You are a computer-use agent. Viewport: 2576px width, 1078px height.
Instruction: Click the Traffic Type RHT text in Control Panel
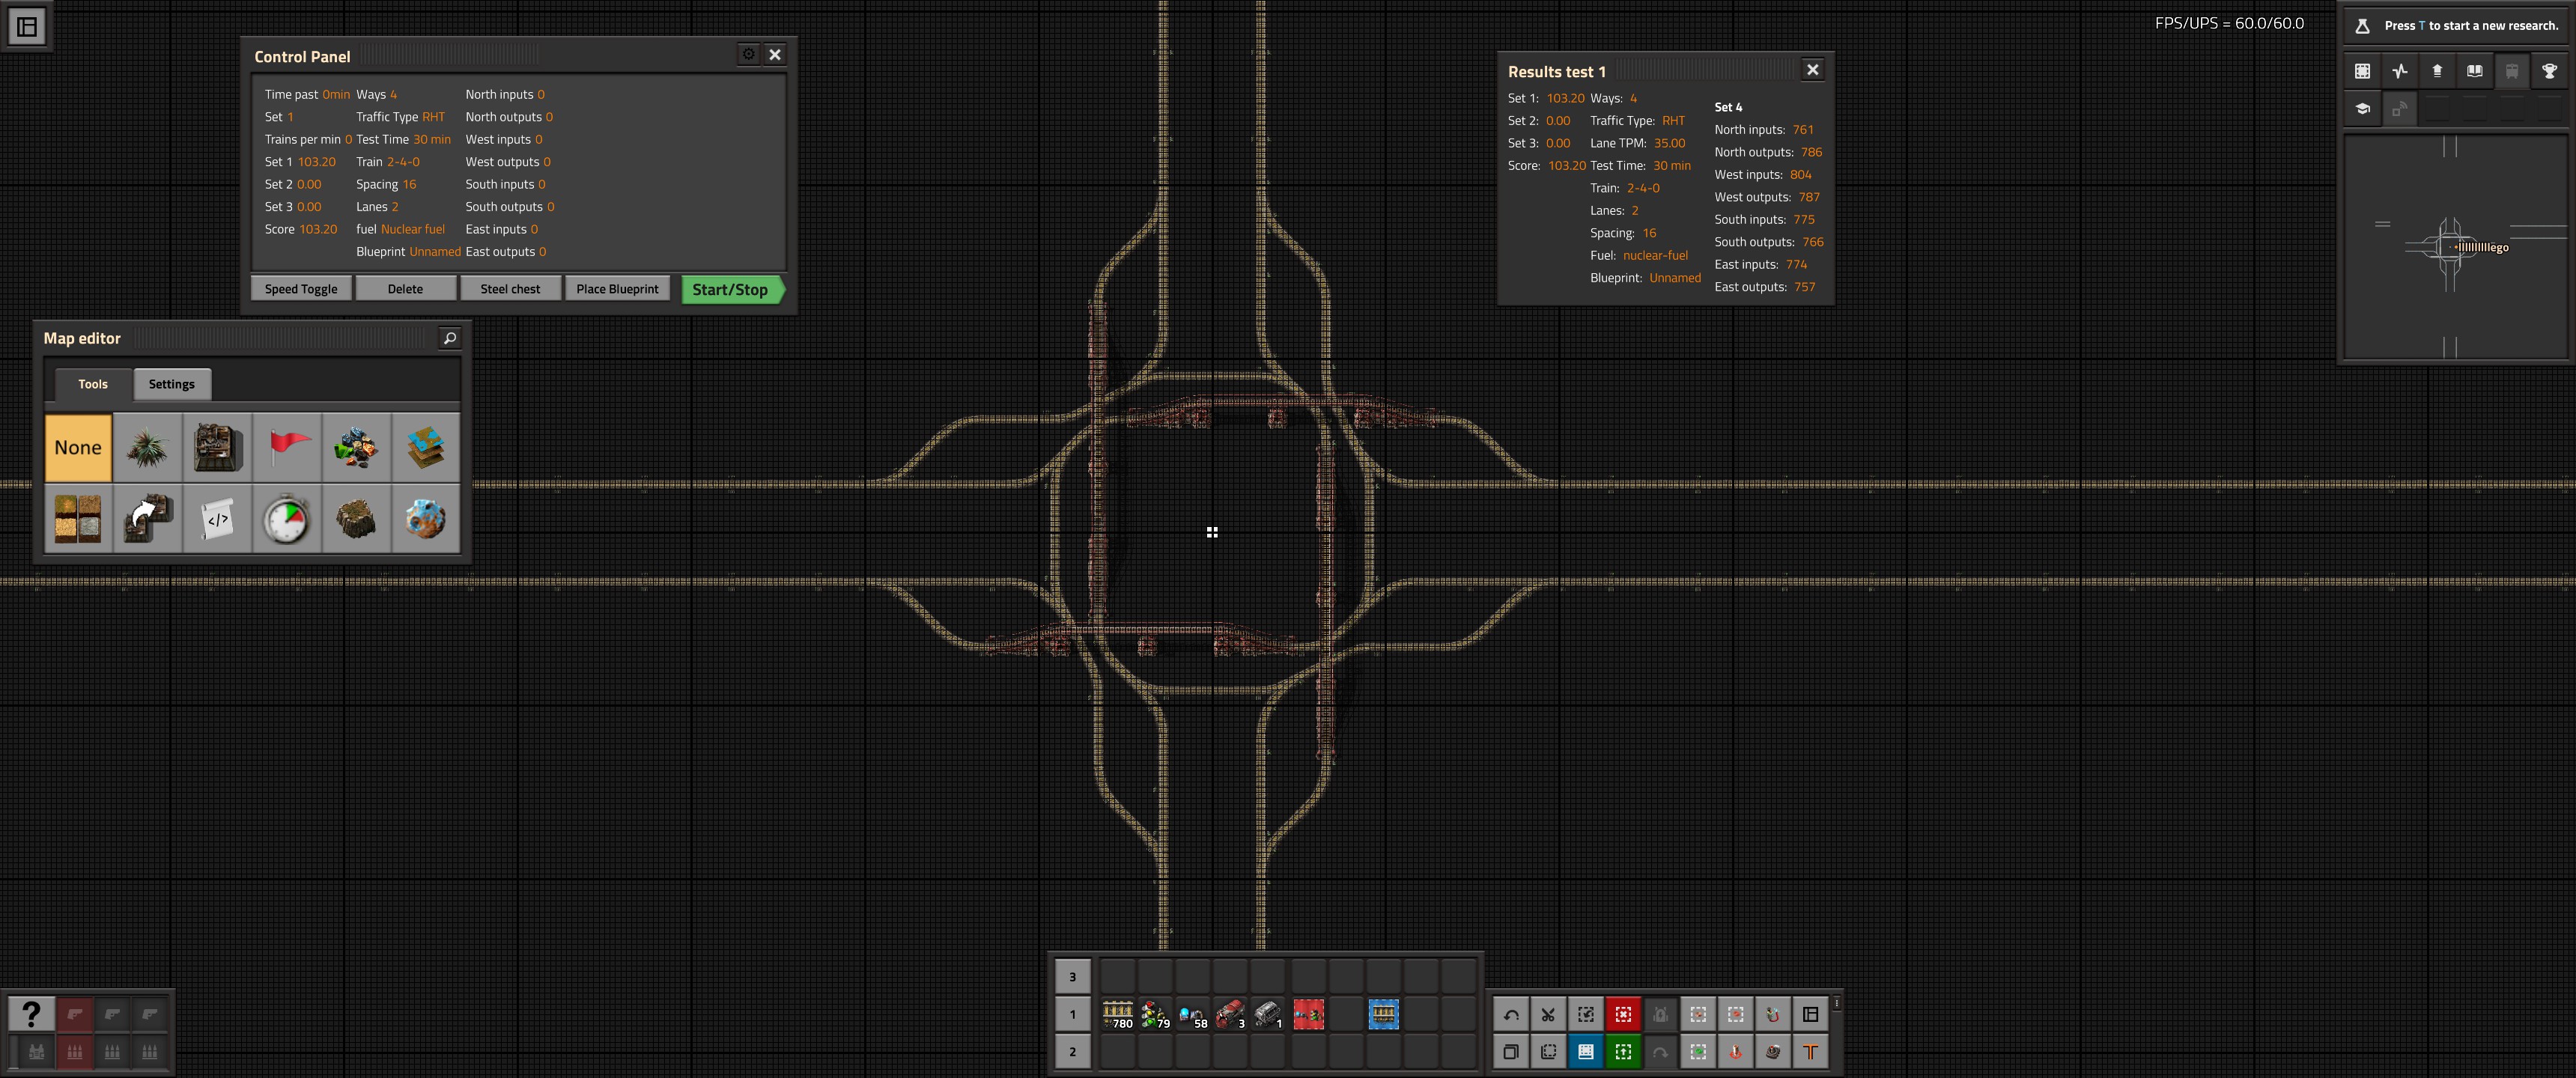click(400, 117)
